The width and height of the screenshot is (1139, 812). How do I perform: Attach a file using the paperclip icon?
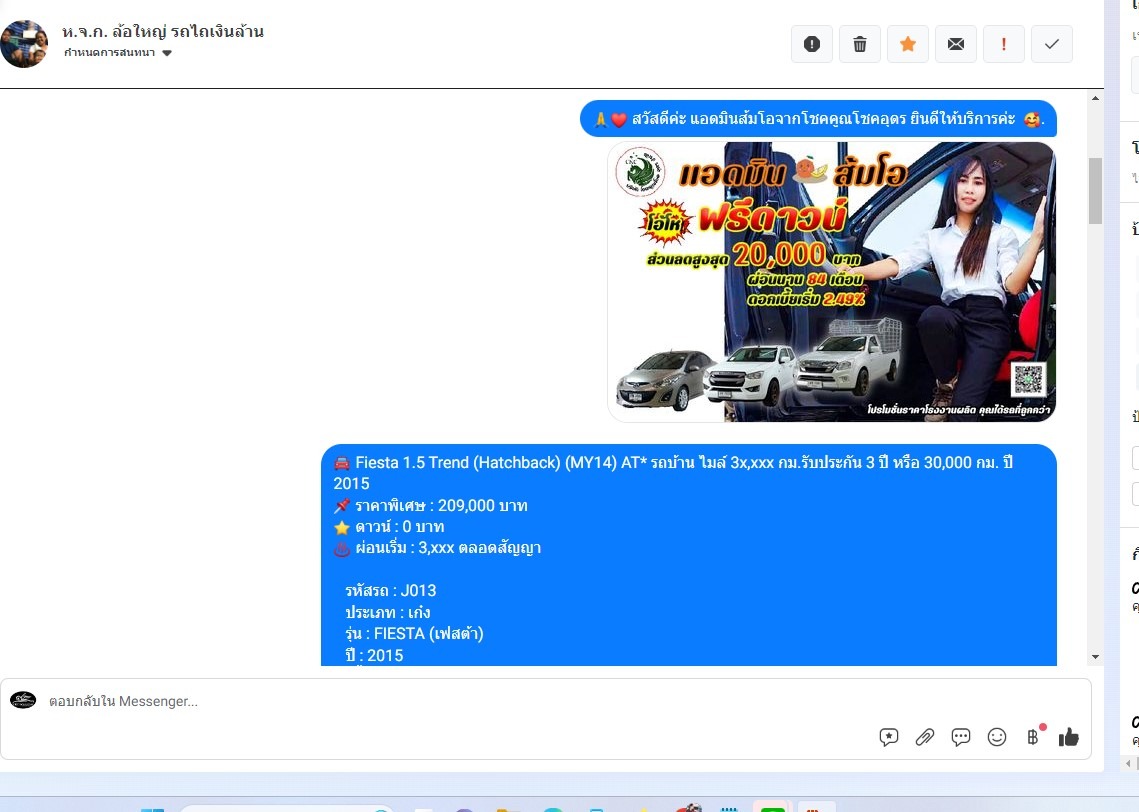pos(925,737)
